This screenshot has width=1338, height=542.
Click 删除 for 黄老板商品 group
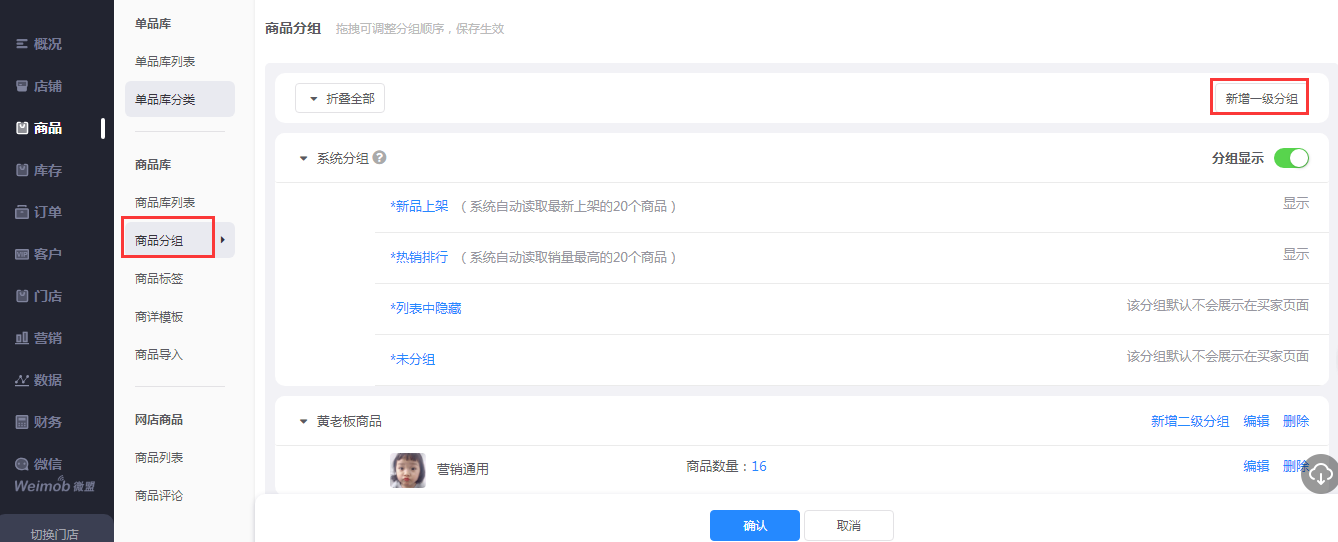(1296, 421)
